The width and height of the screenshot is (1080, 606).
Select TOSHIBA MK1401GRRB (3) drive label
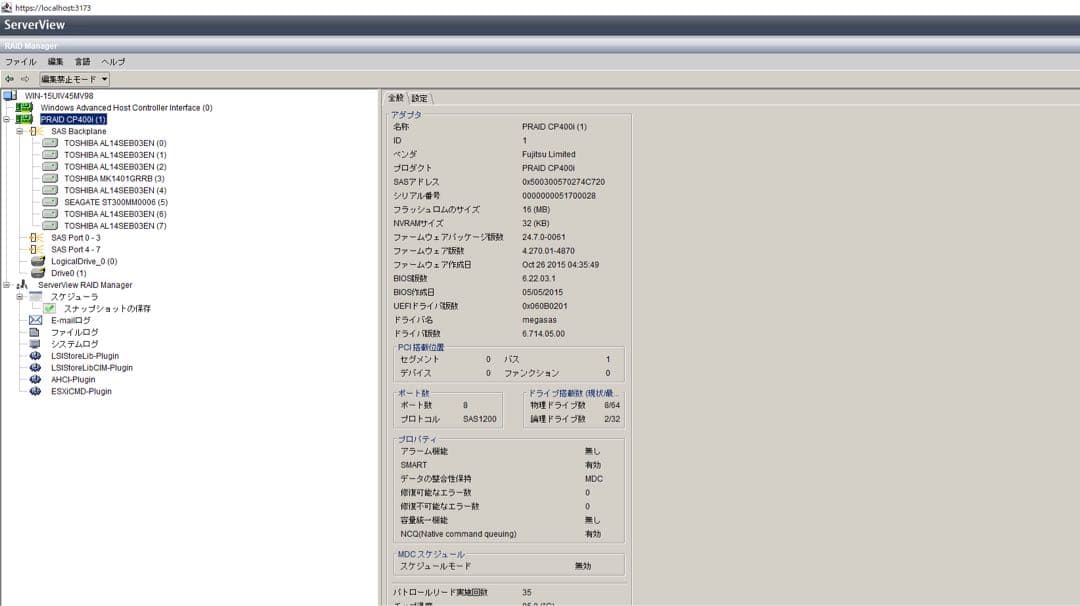(114, 178)
